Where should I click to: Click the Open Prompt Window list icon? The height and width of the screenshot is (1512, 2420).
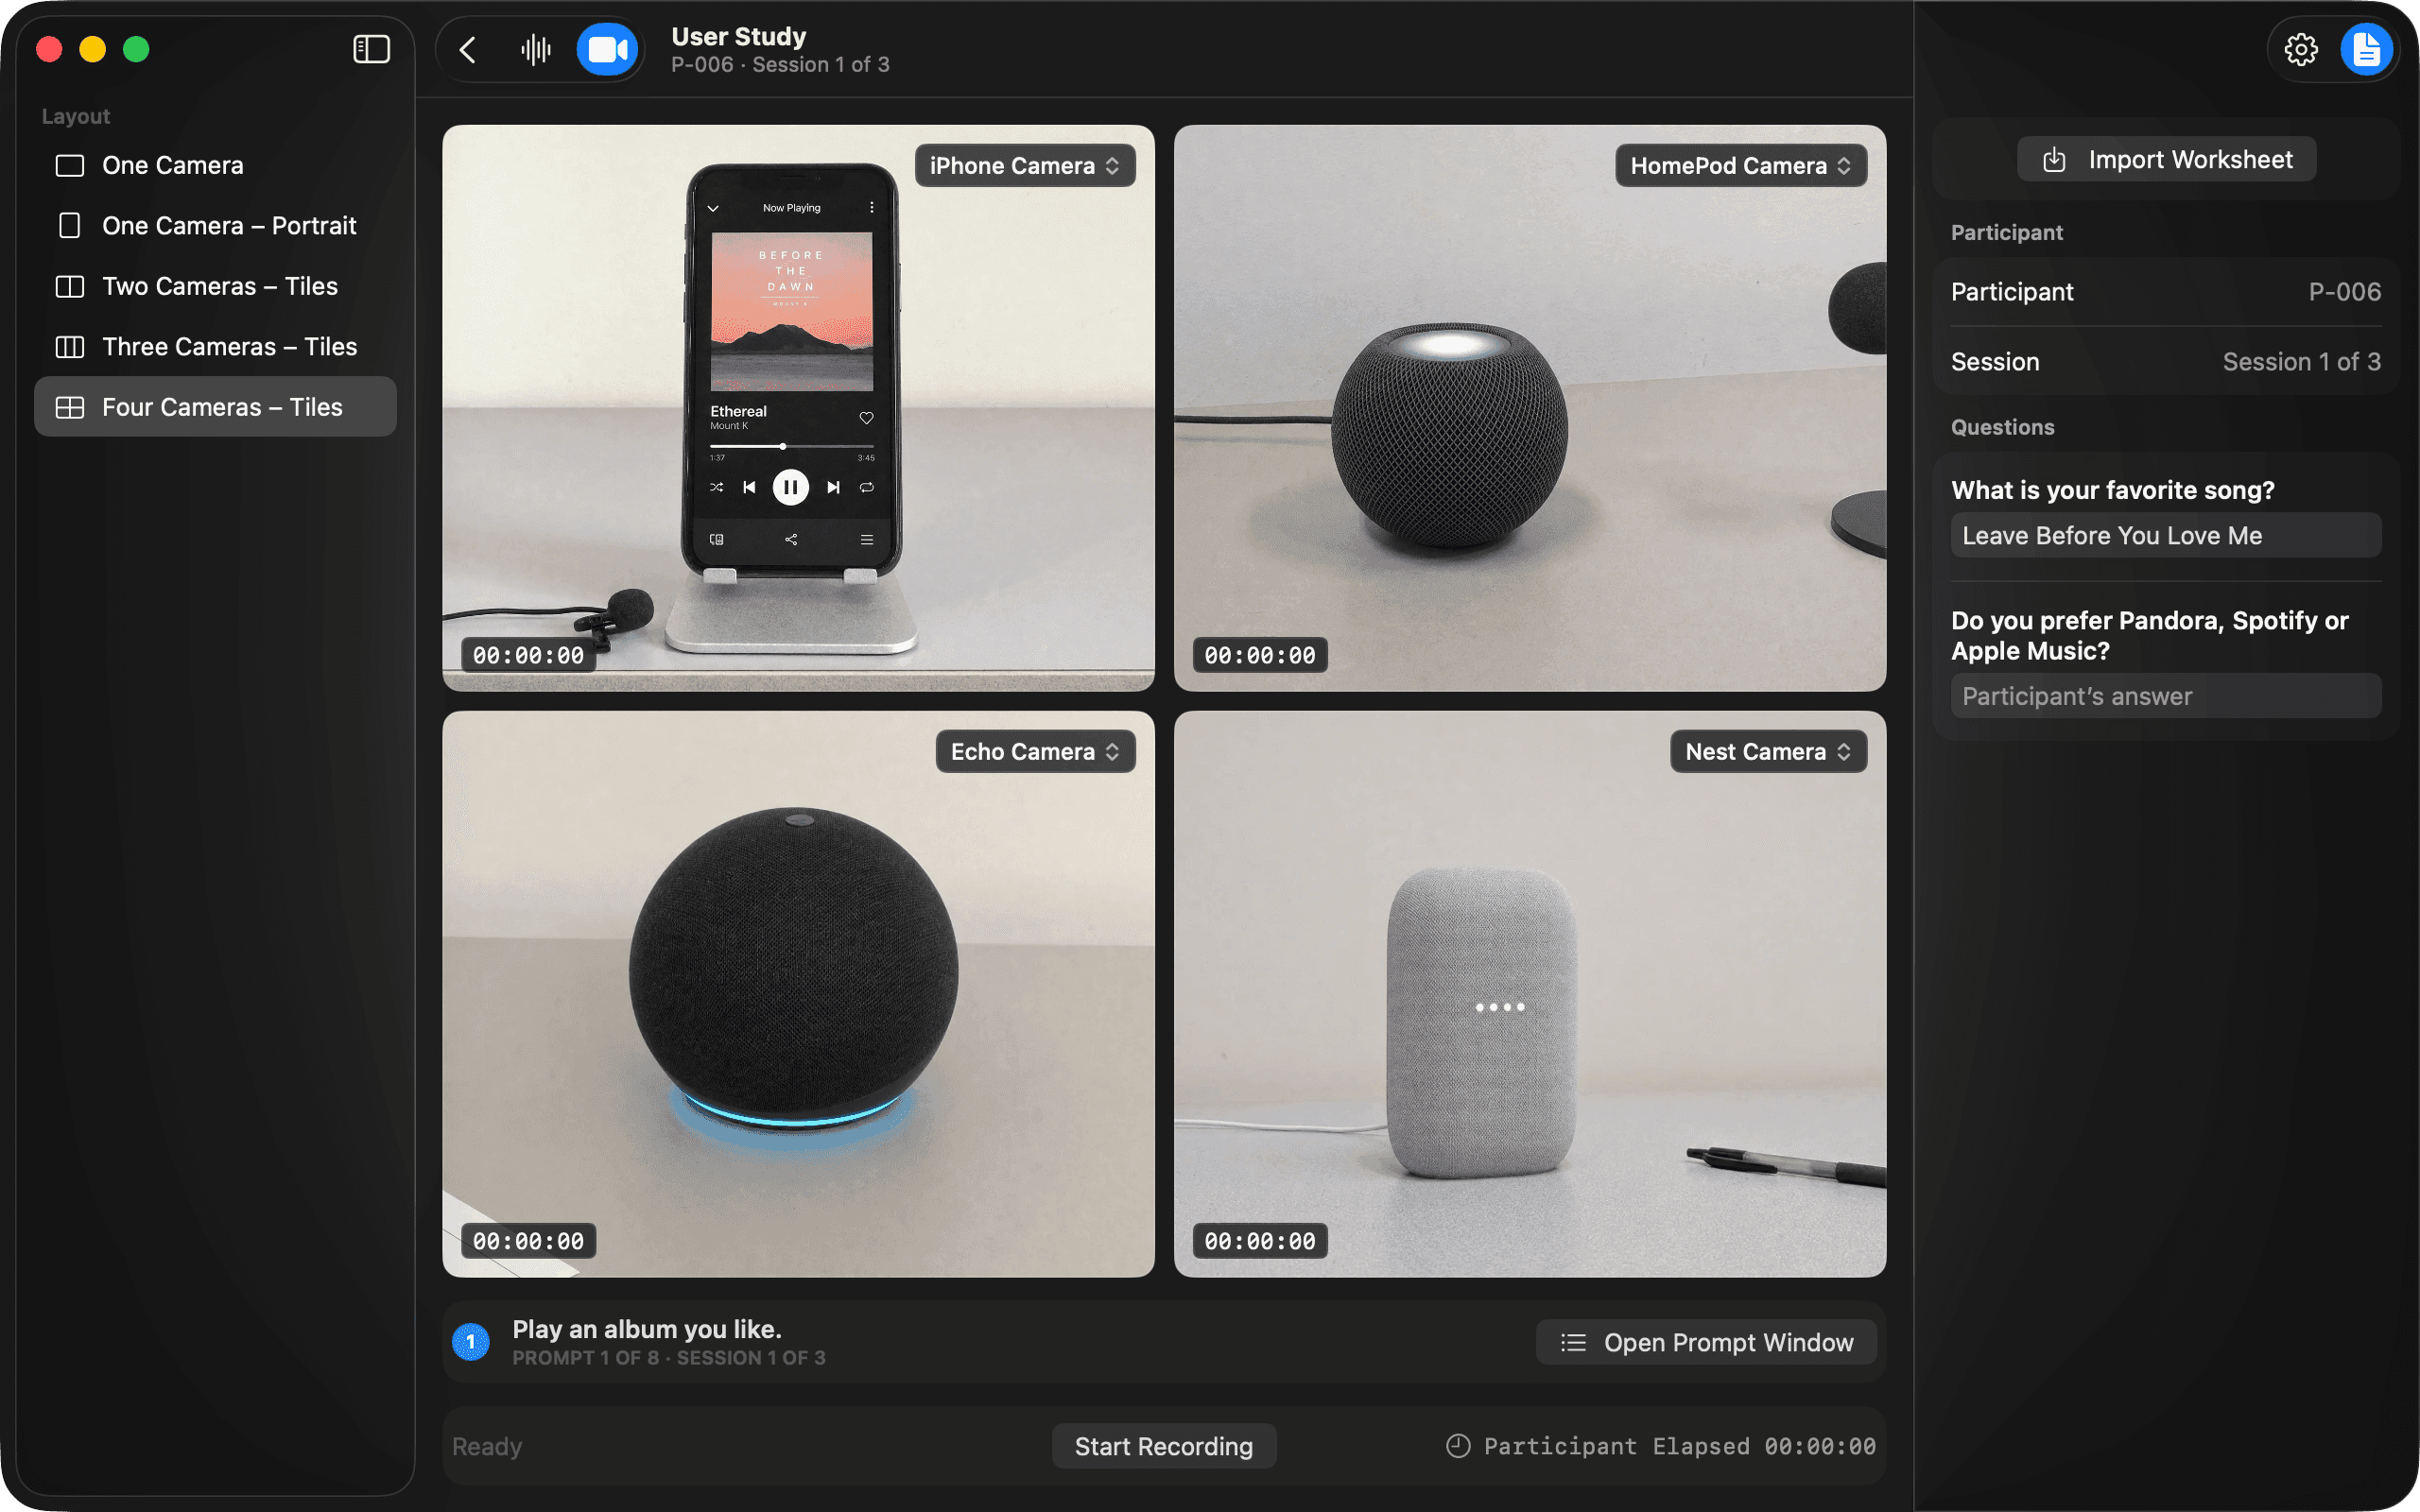(1574, 1343)
